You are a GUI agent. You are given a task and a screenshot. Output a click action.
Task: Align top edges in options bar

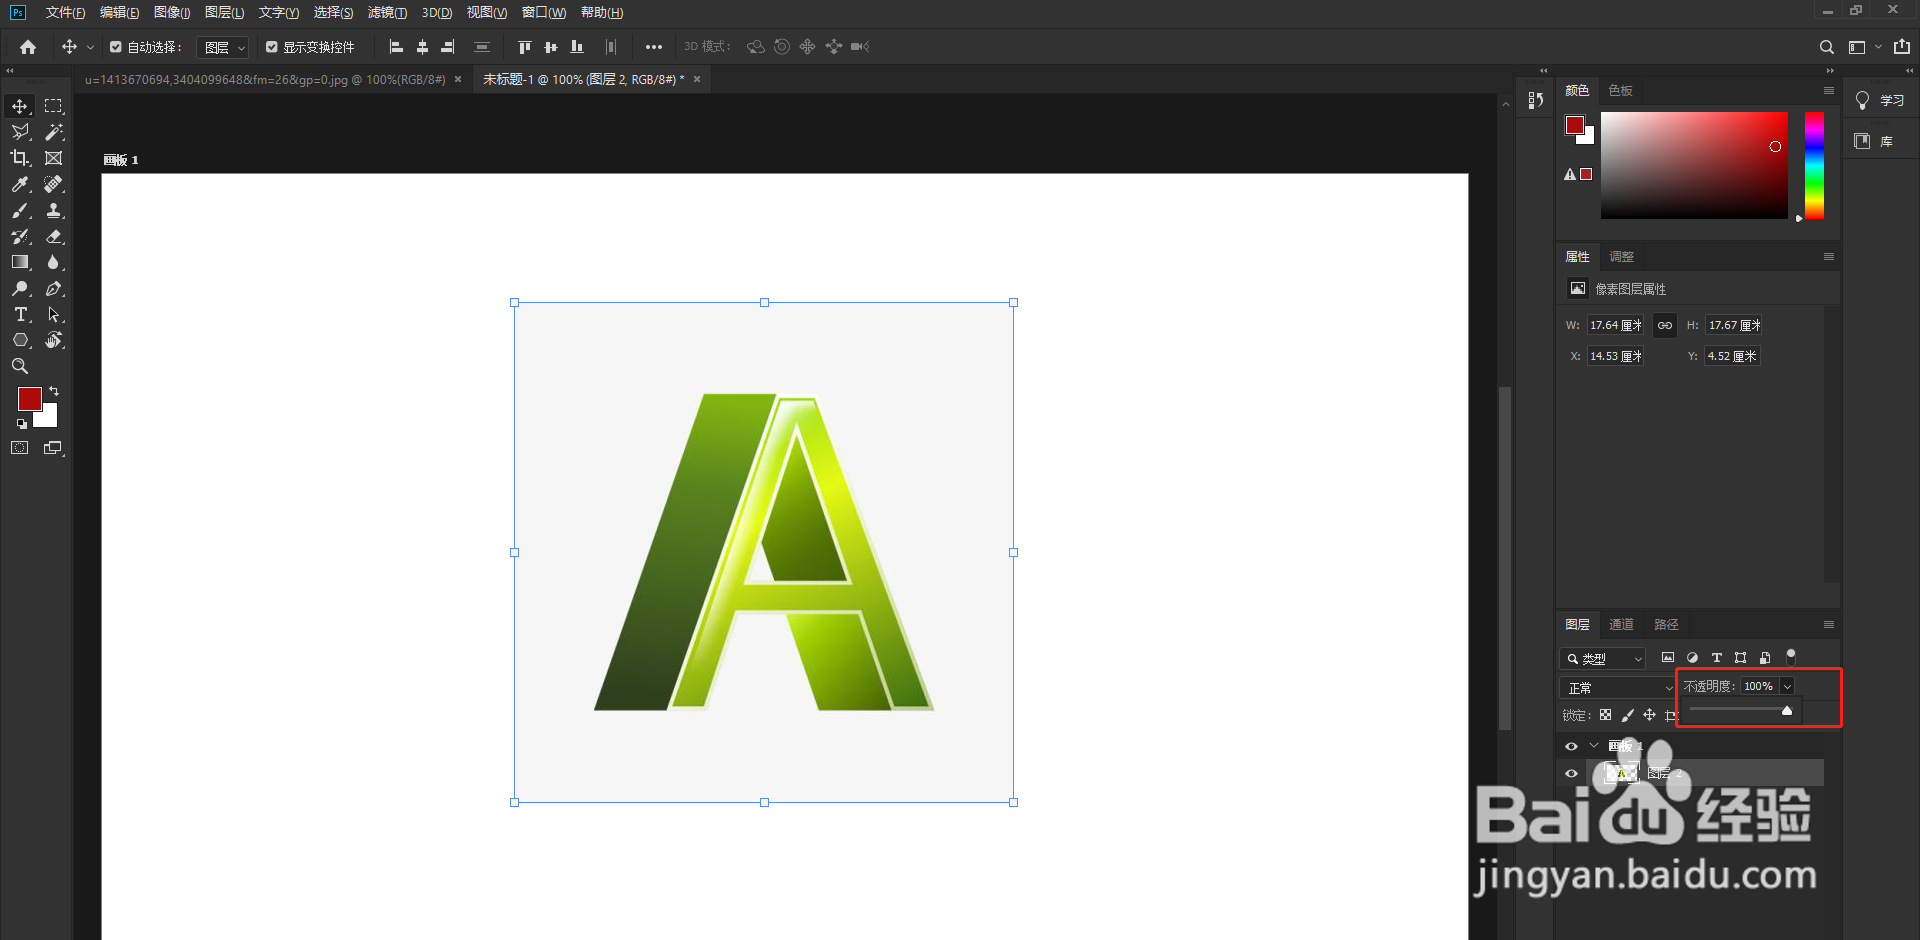pos(524,47)
